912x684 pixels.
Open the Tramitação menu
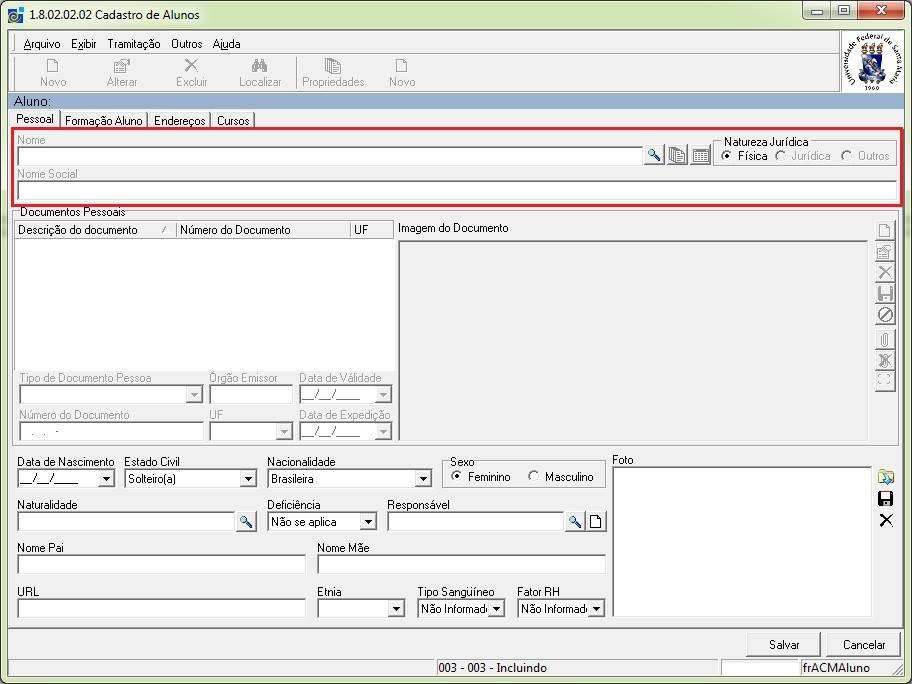pos(133,44)
